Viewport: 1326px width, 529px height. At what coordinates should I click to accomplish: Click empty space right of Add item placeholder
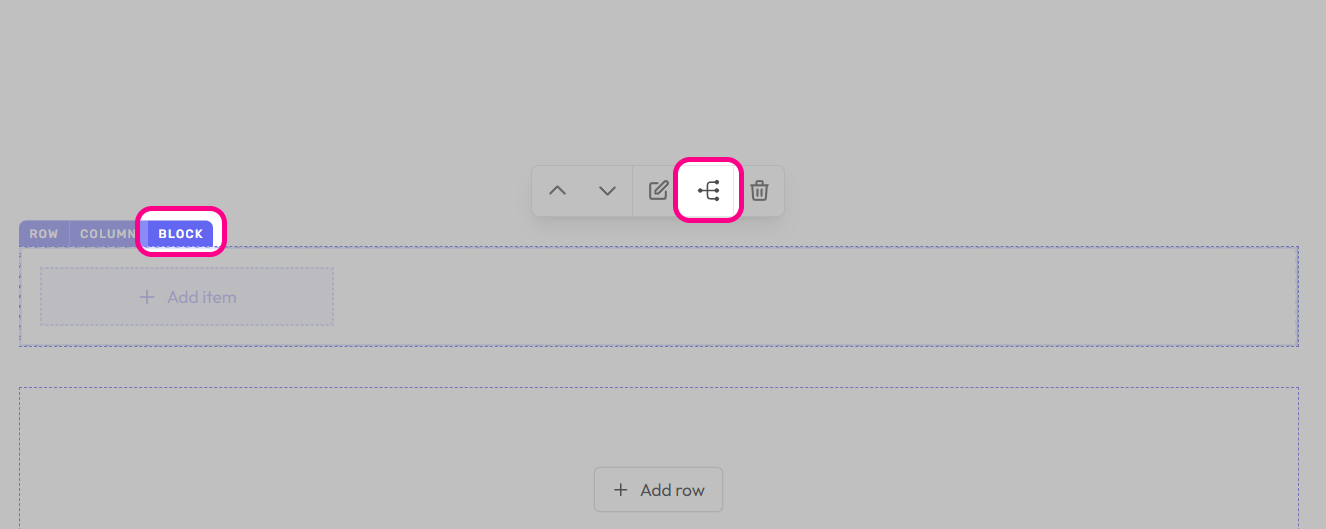pyautogui.click(x=800, y=297)
